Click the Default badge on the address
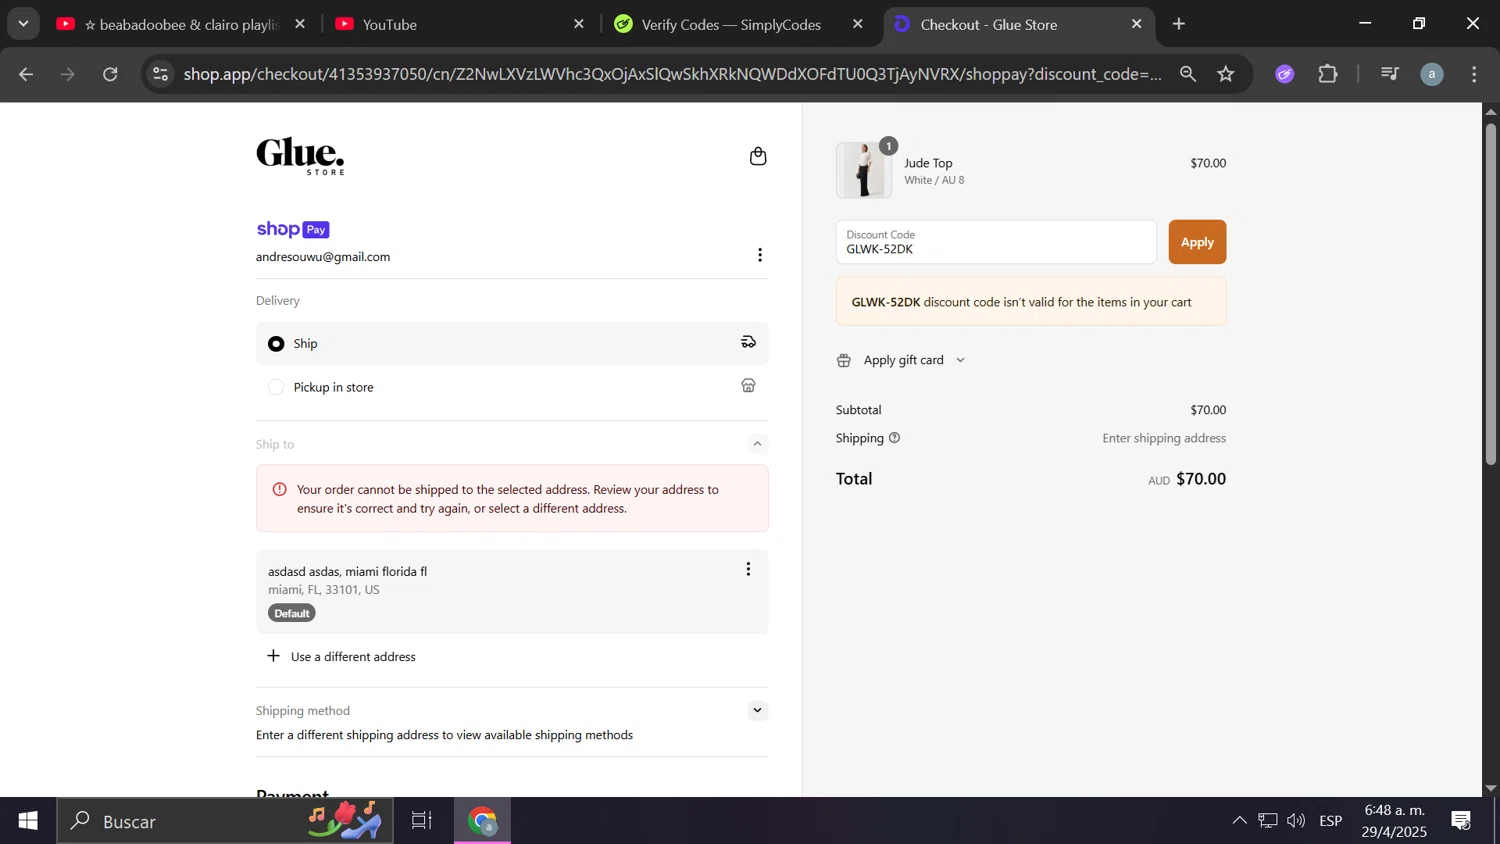Image resolution: width=1500 pixels, height=844 pixels. click(x=292, y=613)
